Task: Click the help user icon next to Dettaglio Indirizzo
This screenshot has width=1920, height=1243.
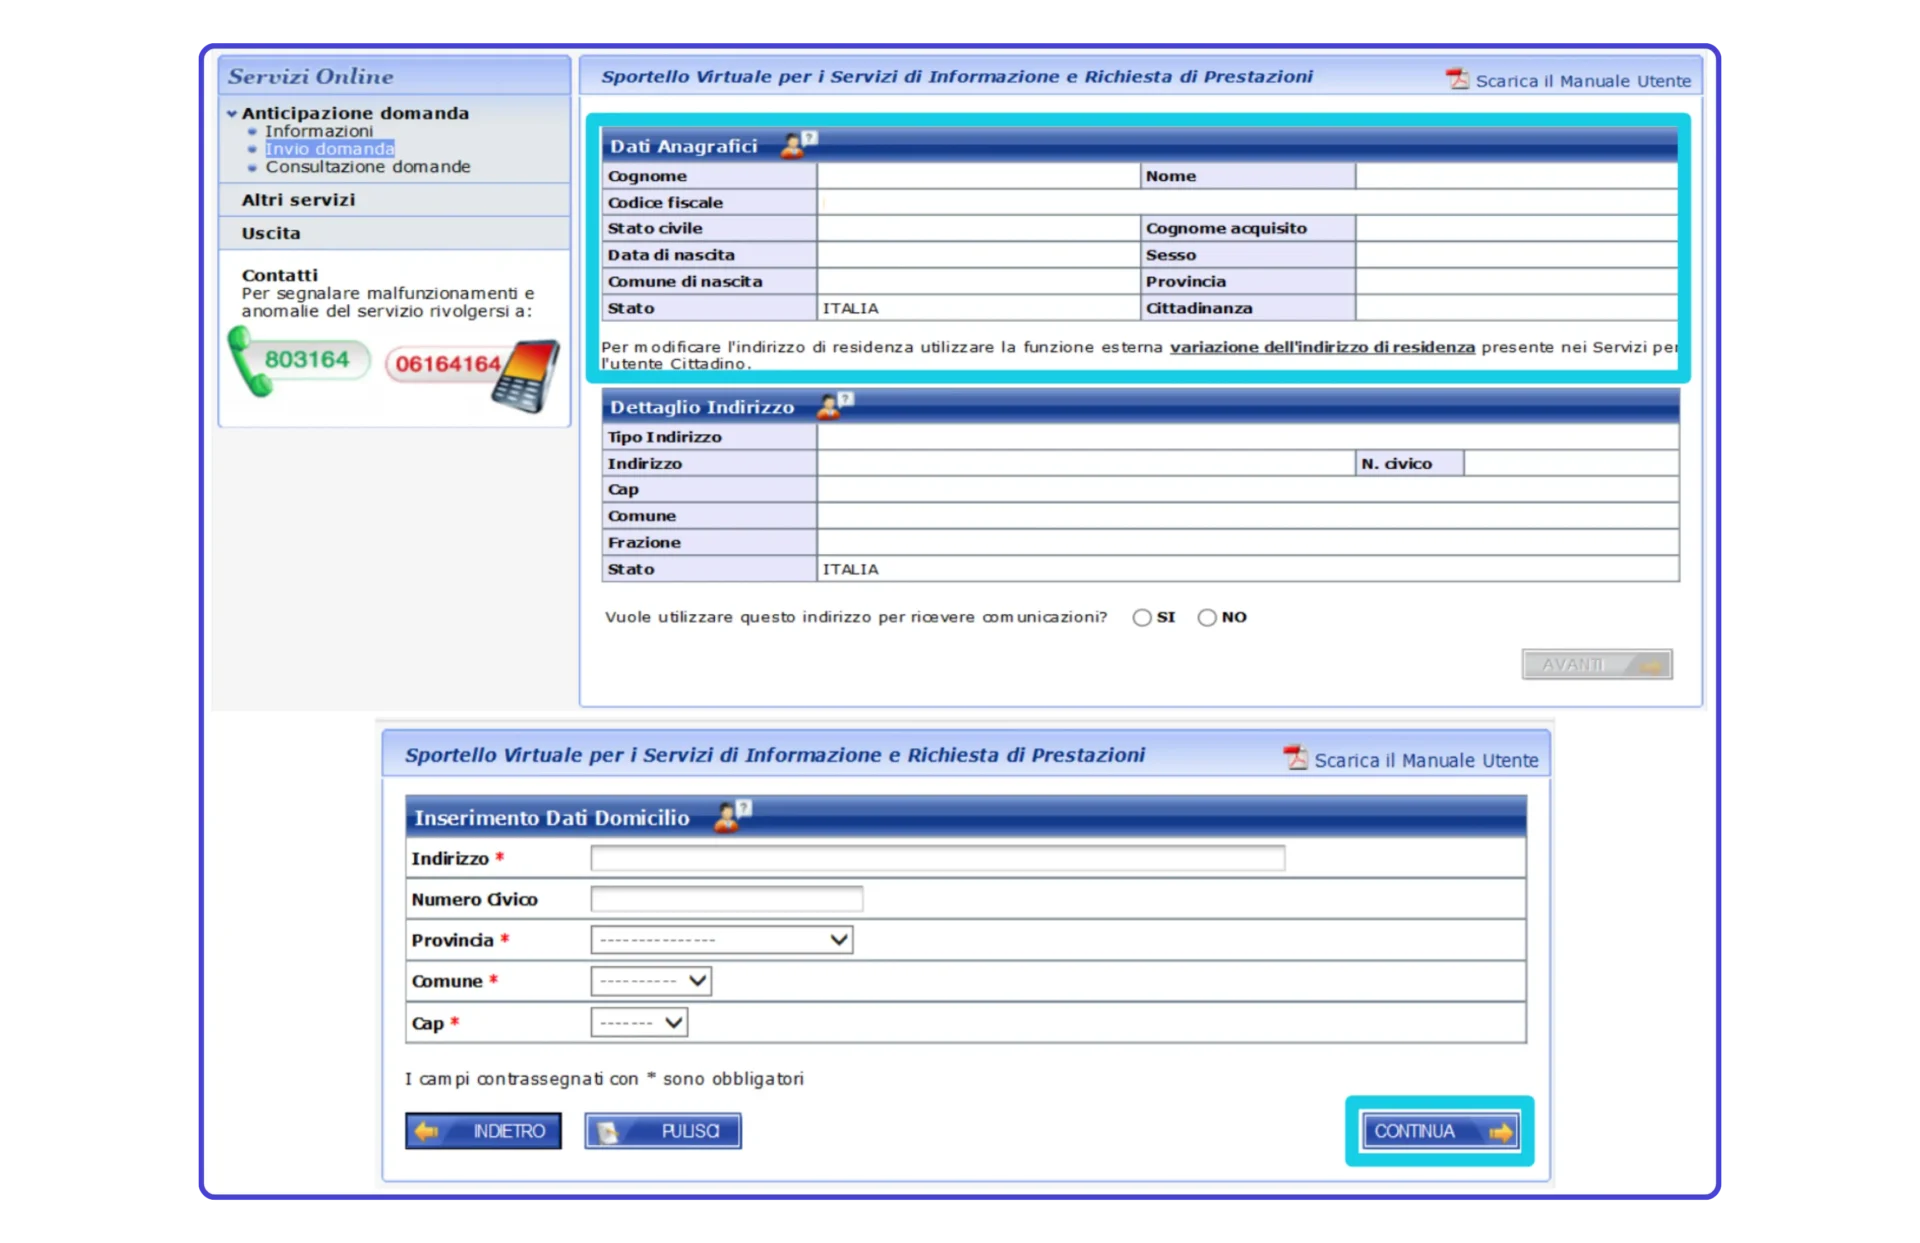Action: point(834,405)
